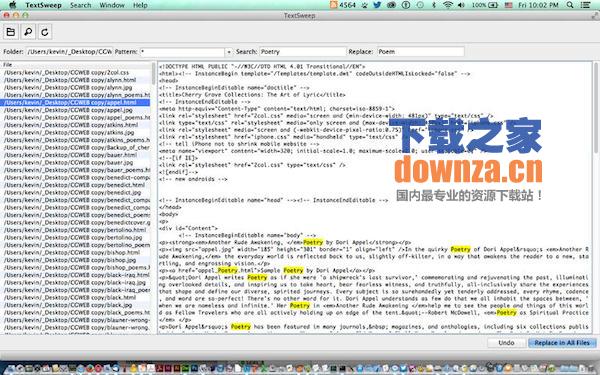Open the Apple menu

tap(12, 5)
